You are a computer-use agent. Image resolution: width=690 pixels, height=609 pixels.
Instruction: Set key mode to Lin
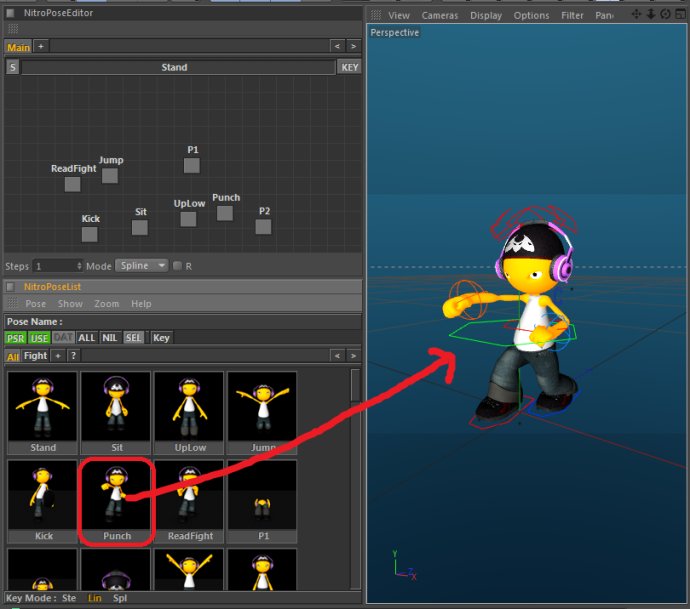pyautogui.click(x=95, y=598)
